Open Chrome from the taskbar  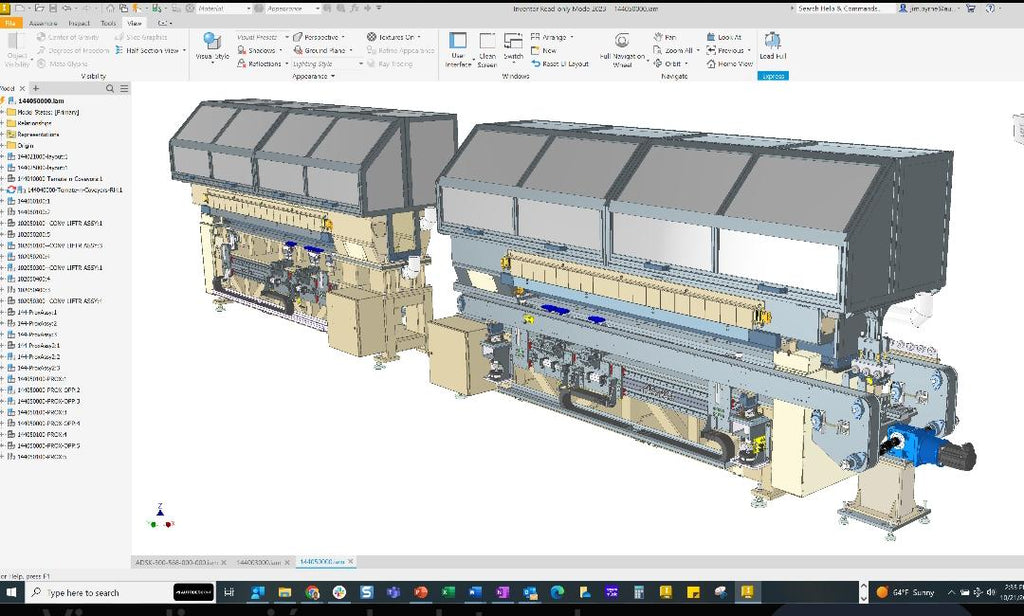[x=312, y=592]
